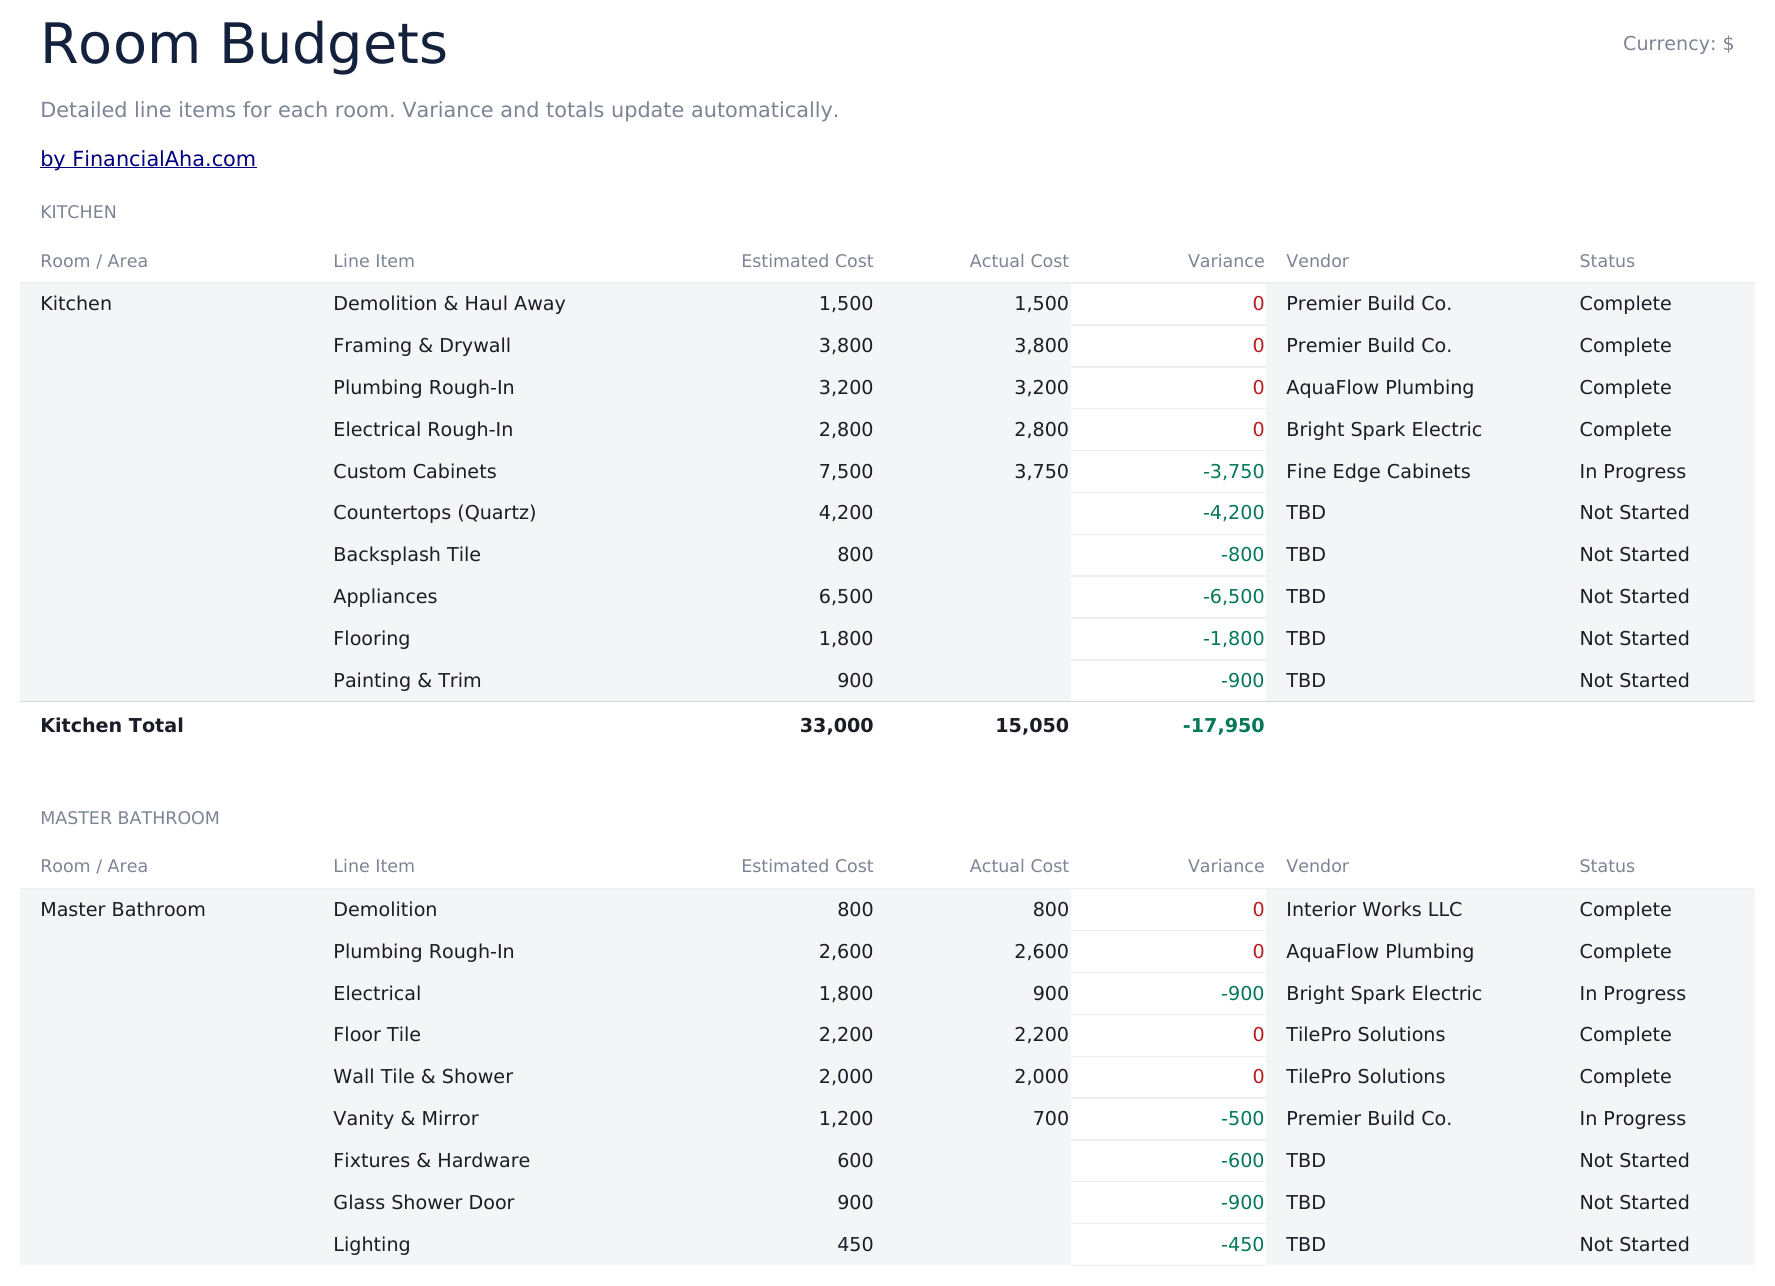Select Demolition & Haul Away line item

click(449, 304)
